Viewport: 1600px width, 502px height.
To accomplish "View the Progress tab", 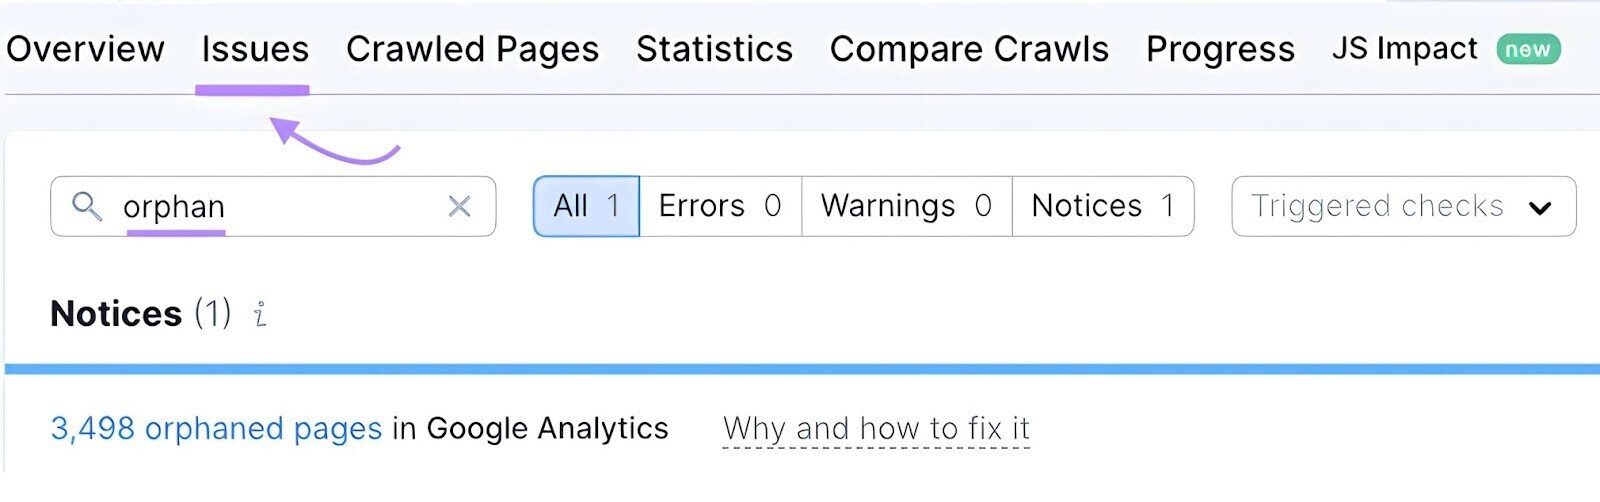I will coord(1220,49).
